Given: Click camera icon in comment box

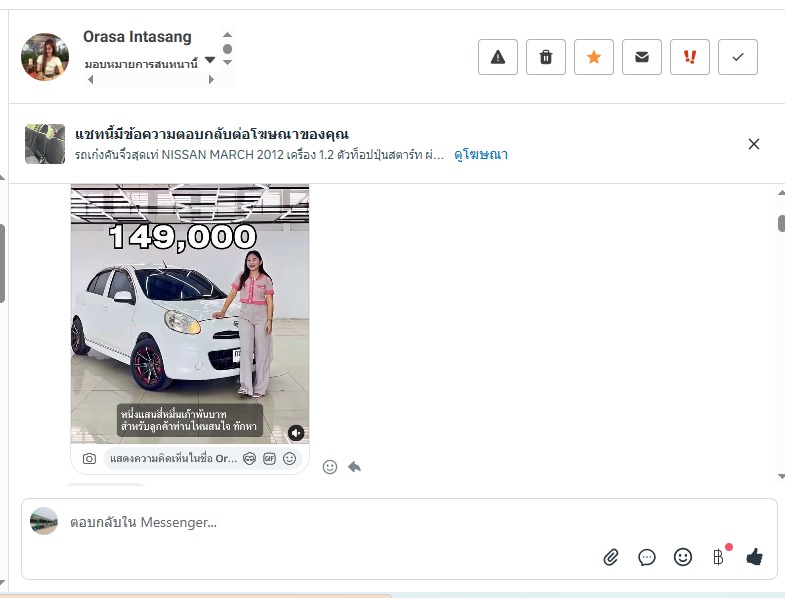Looking at the screenshot, I should tap(89, 458).
